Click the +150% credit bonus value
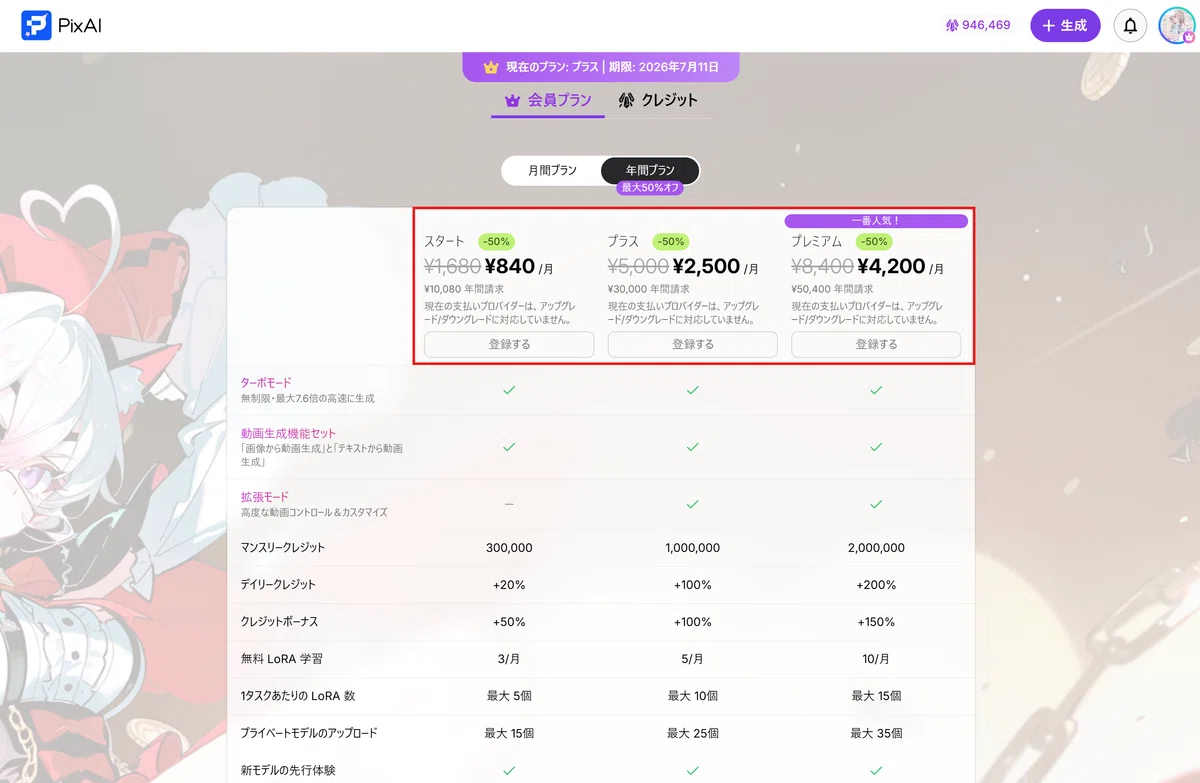This screenshot has width=1200, height=783. 876,622
